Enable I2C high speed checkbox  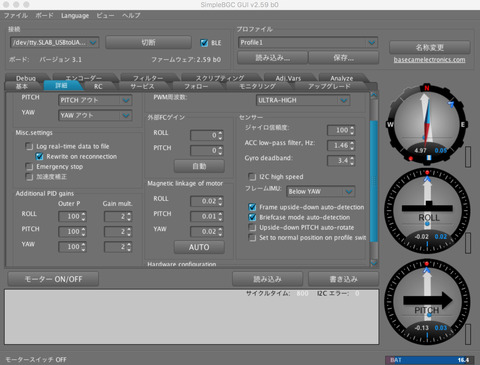(252, 176)
